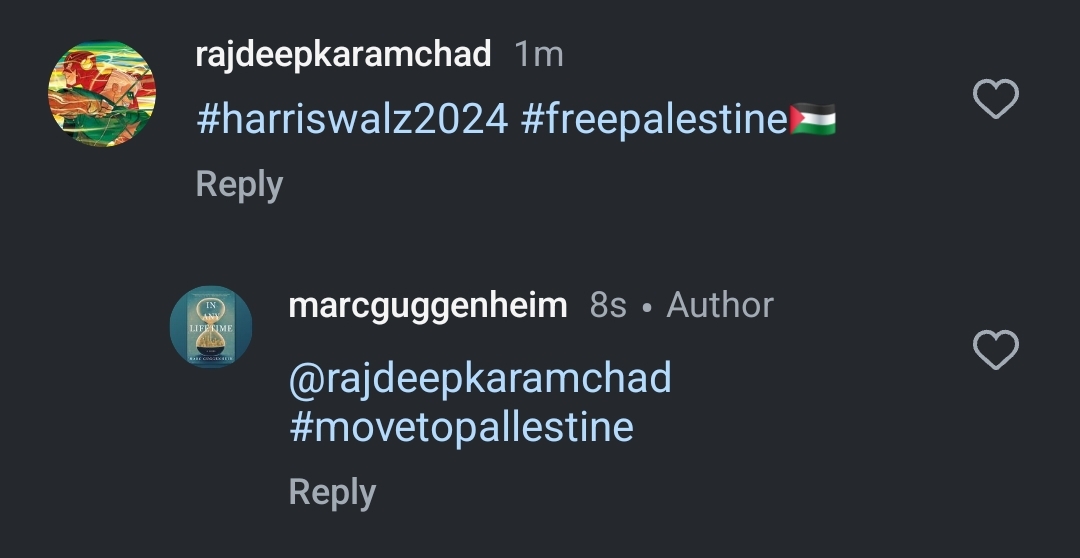This screenshot has width=1080, height=558.
Task: View the marcguggenheim username profile
Action: coord(428,305)
